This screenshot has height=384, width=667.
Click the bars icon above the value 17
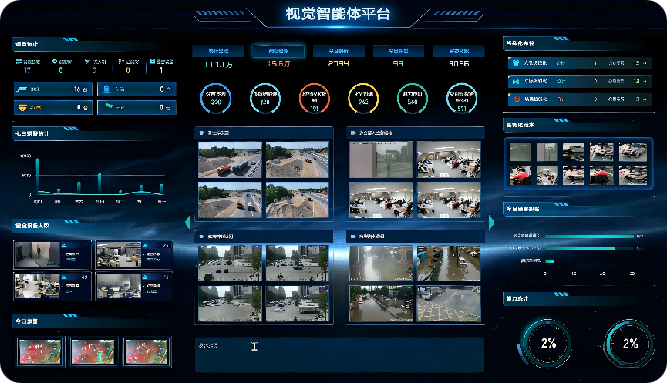pyautogui.click(x=19, y=61)
